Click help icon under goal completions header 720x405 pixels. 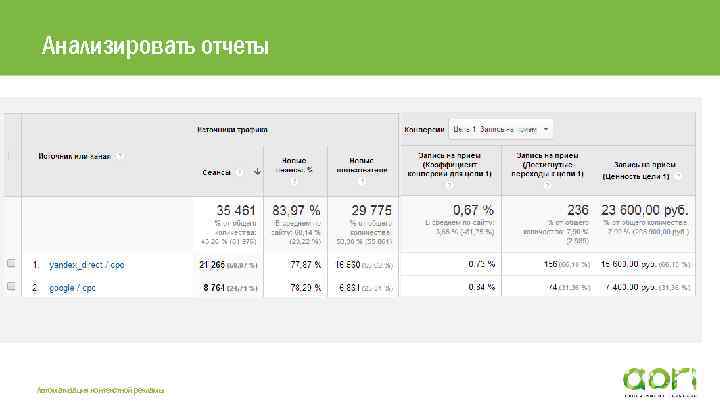point(547,185)
